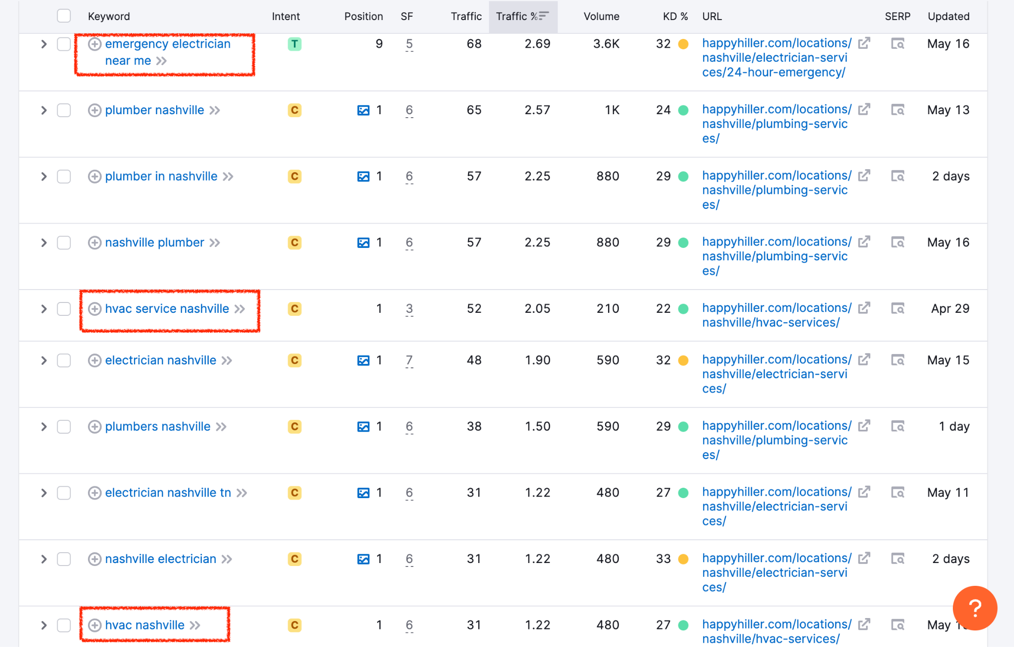Open SERP snapshot for plumbers nashville row
1014x647 pixels.
tap(898, 426)
